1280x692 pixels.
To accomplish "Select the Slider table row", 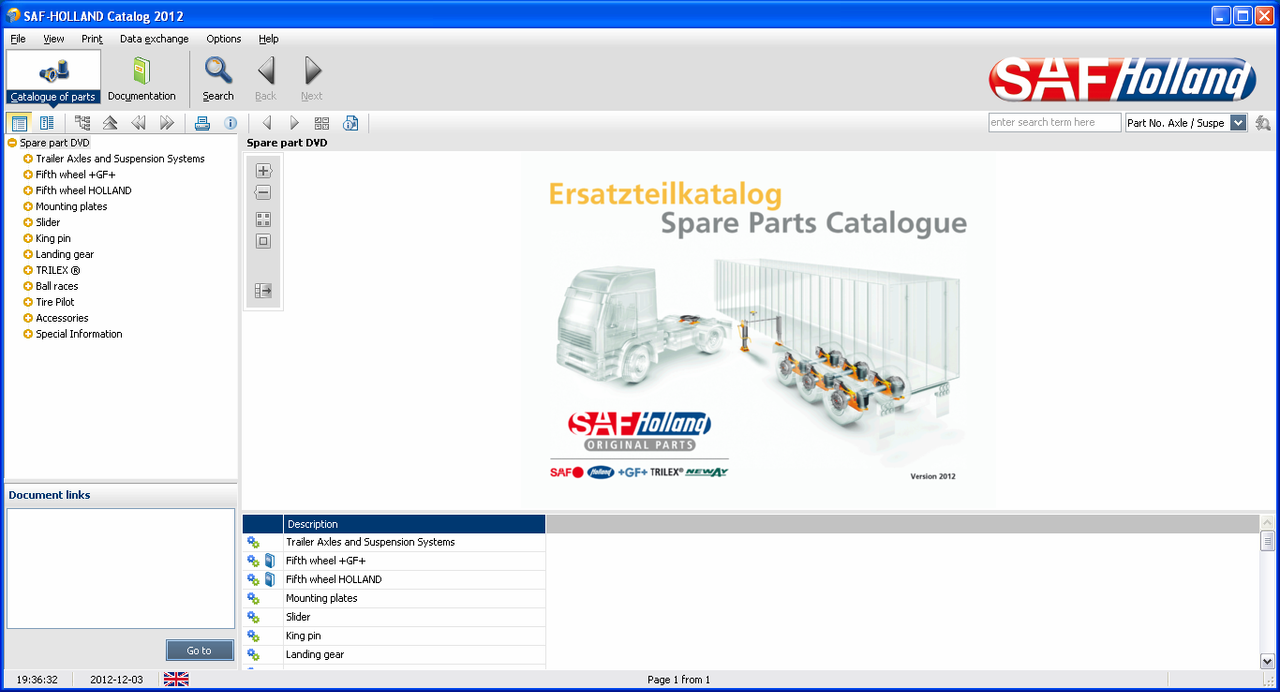I will [394, 617].
